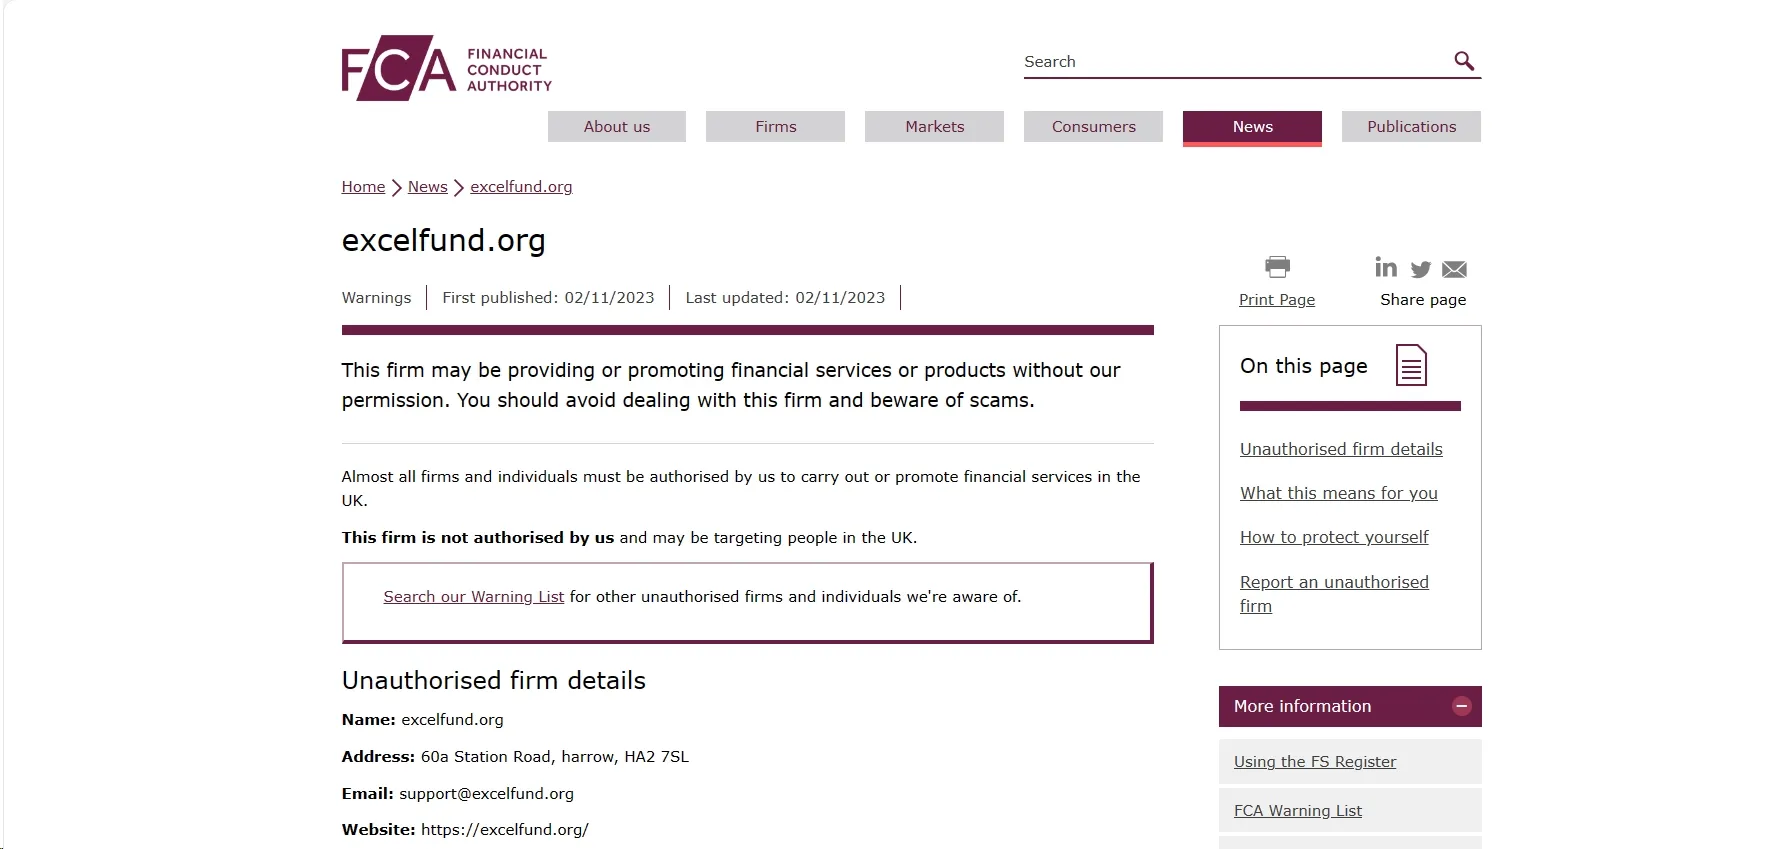Share page on LinkedIn

tap(1386, 267)
